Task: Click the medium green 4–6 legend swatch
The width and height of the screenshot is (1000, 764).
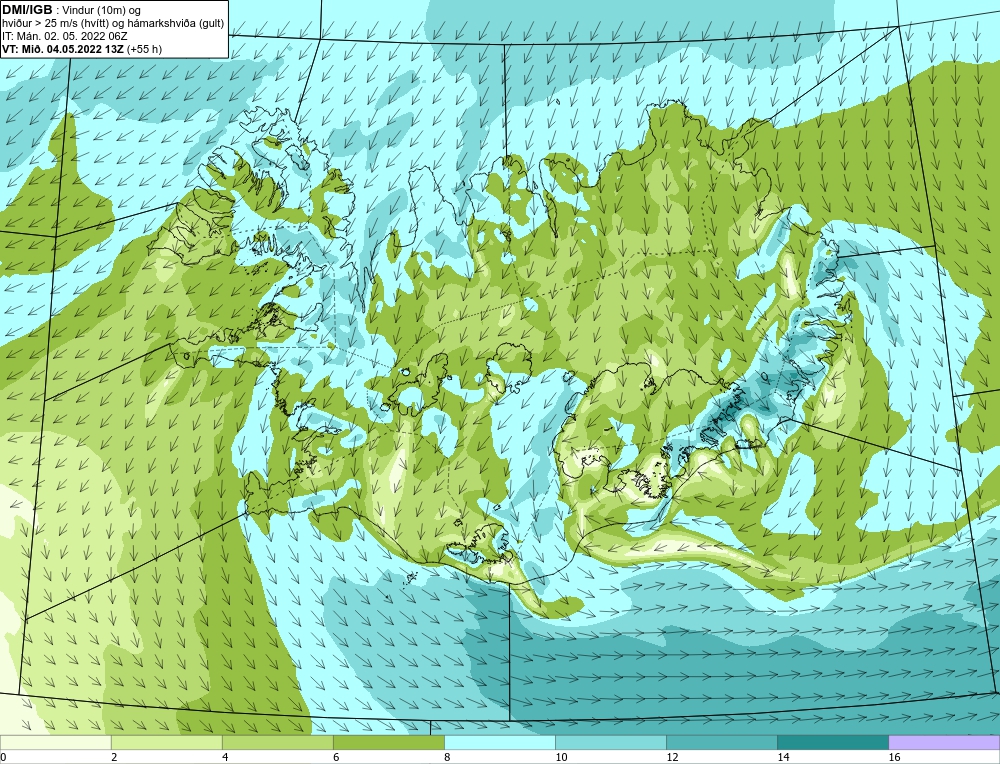Action: 277,742
